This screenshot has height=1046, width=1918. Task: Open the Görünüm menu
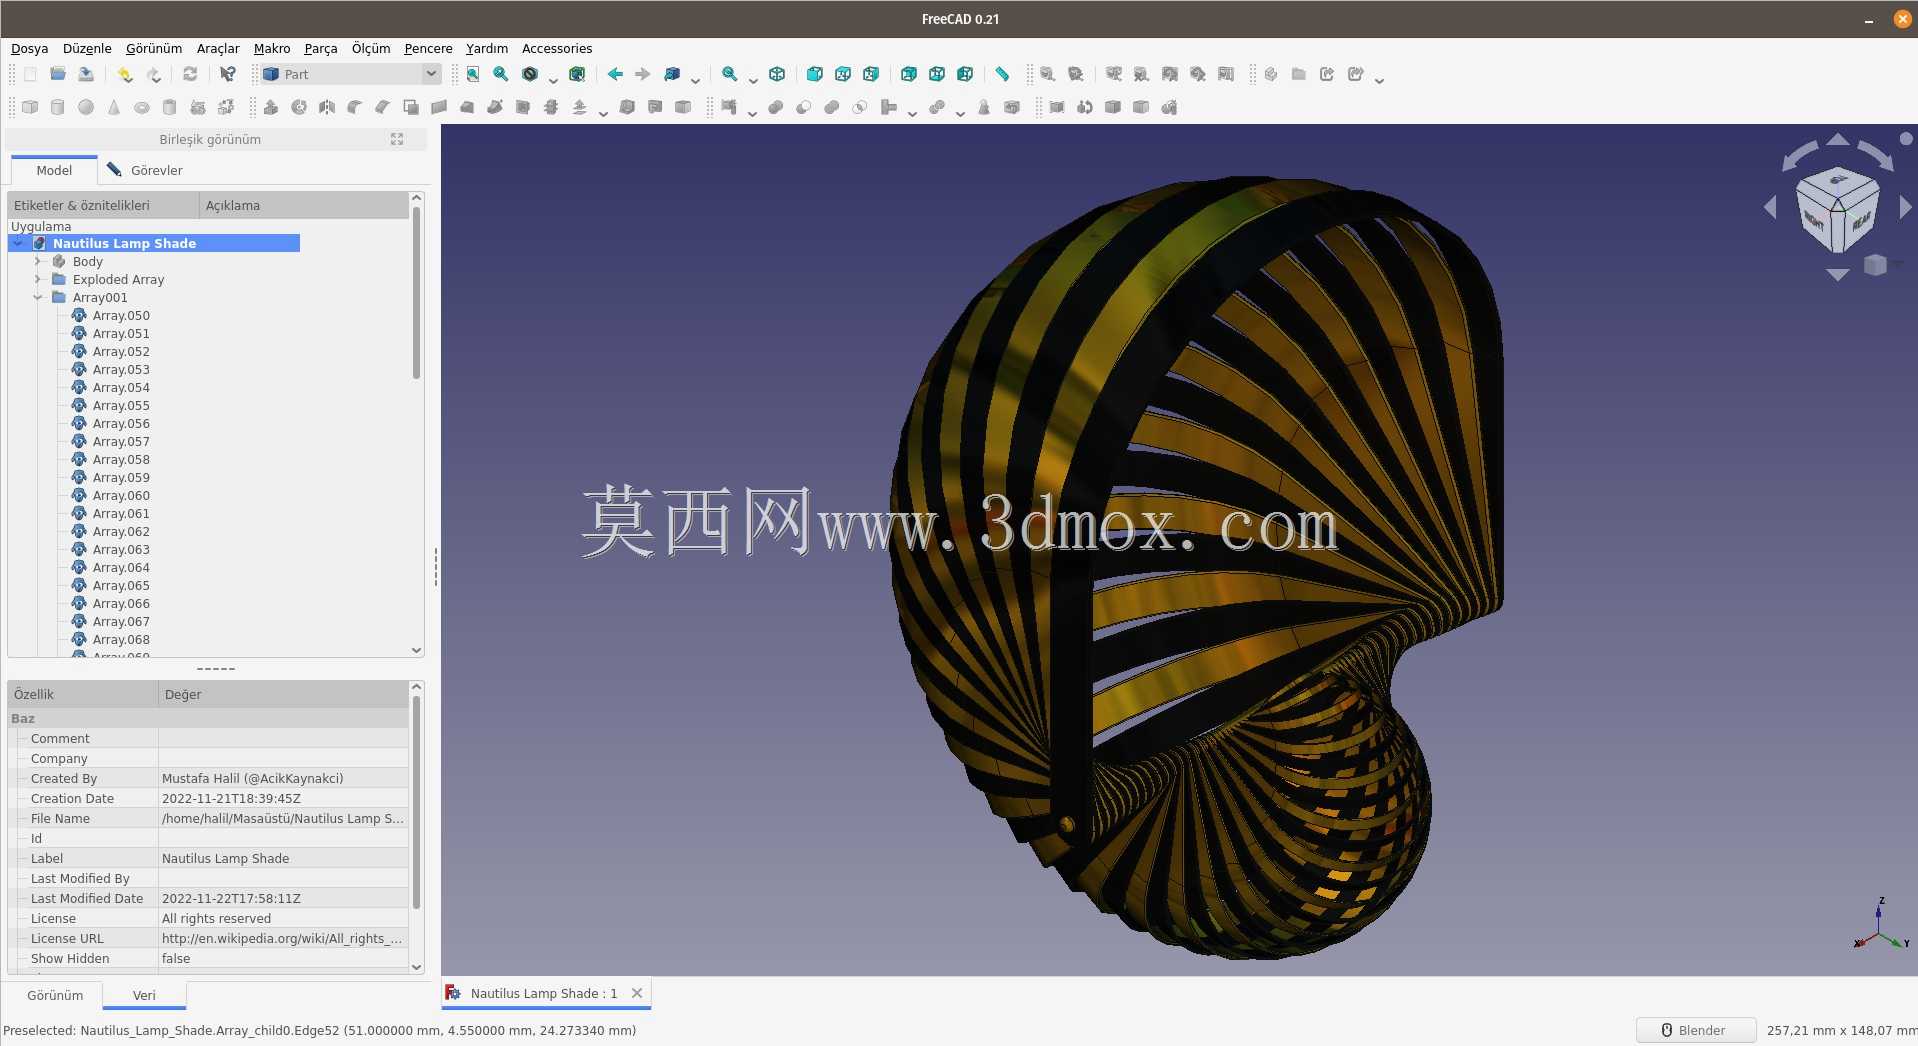154,48
